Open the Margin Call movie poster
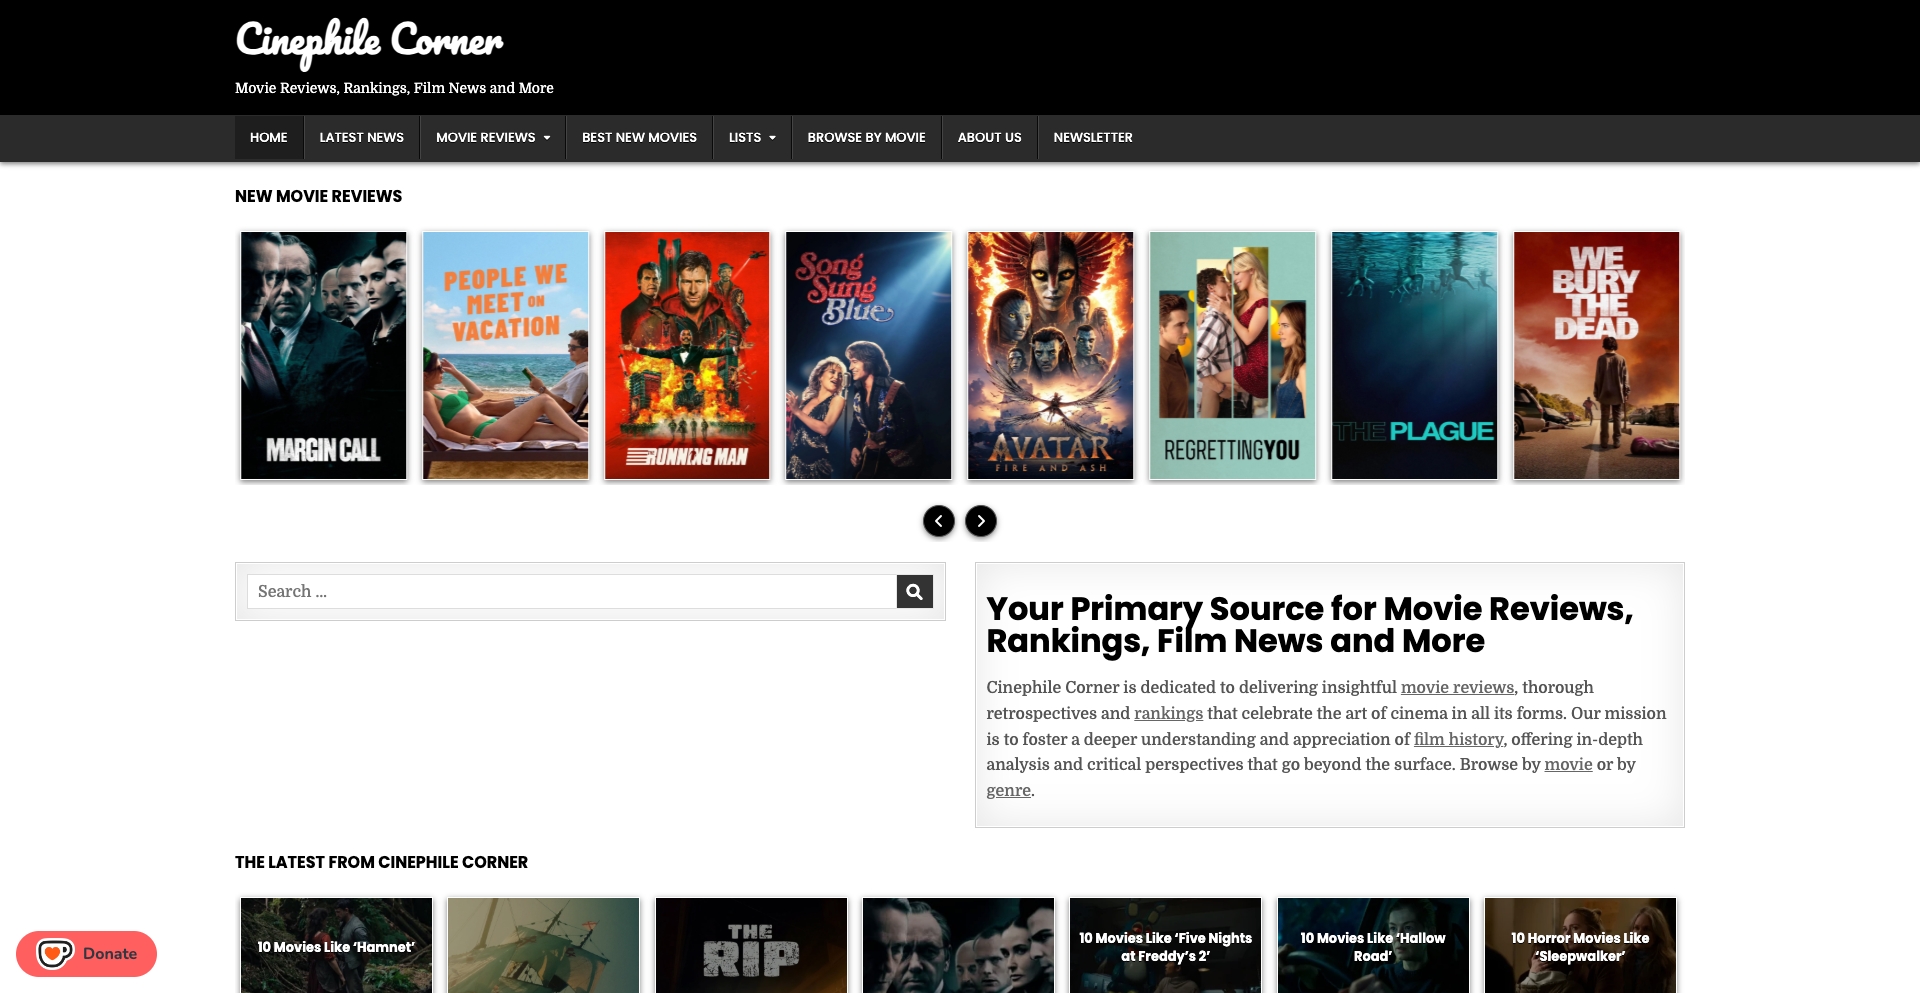The image size is (1920, 993). (x=323, y=355)
